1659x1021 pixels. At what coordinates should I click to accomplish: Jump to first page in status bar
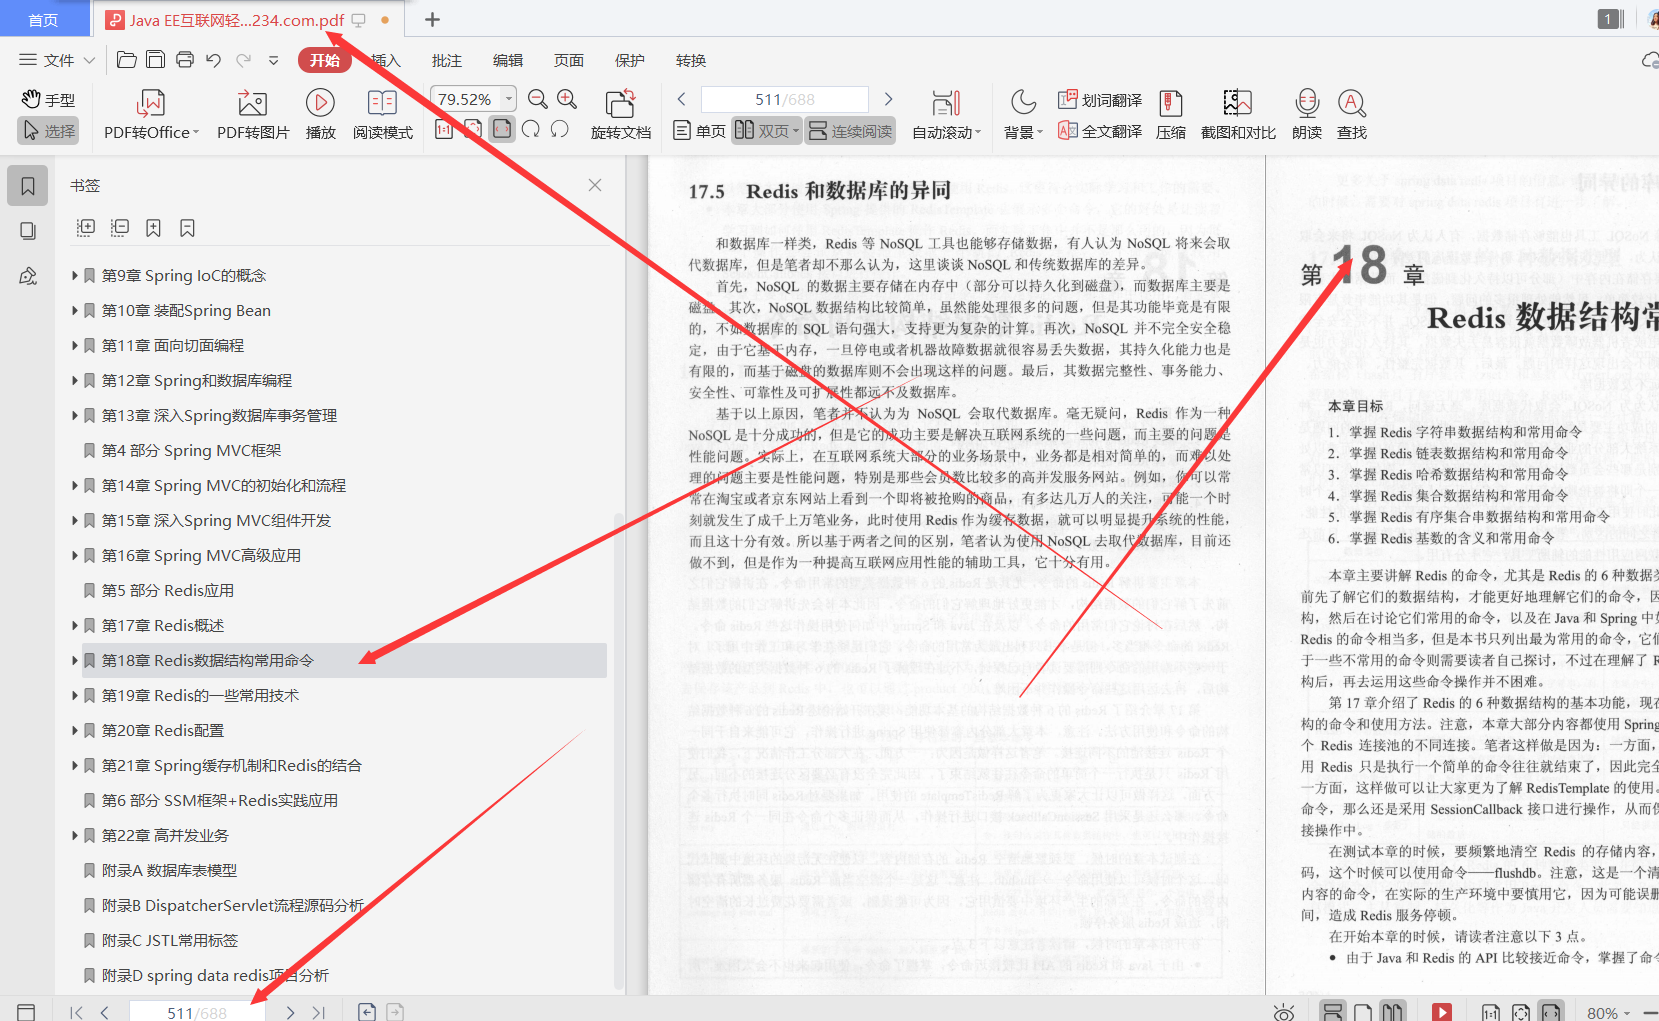76,1012
